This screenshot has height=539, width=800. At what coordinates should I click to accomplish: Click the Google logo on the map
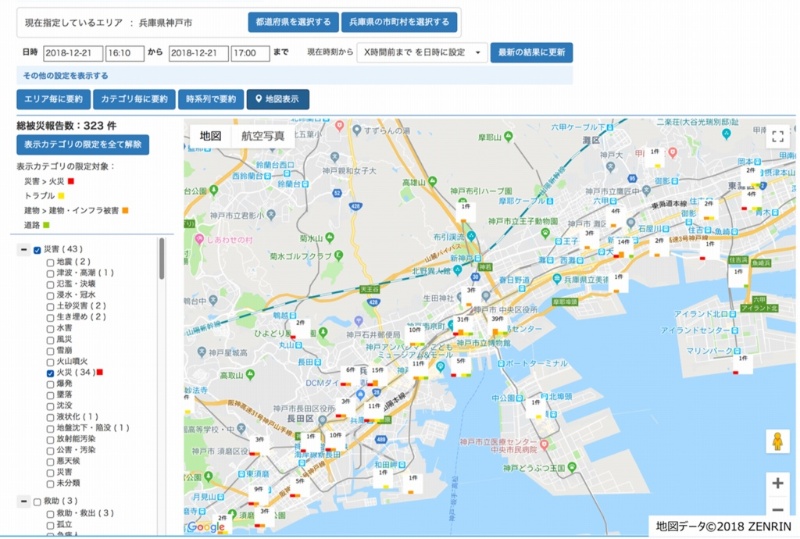click(206, 527)
